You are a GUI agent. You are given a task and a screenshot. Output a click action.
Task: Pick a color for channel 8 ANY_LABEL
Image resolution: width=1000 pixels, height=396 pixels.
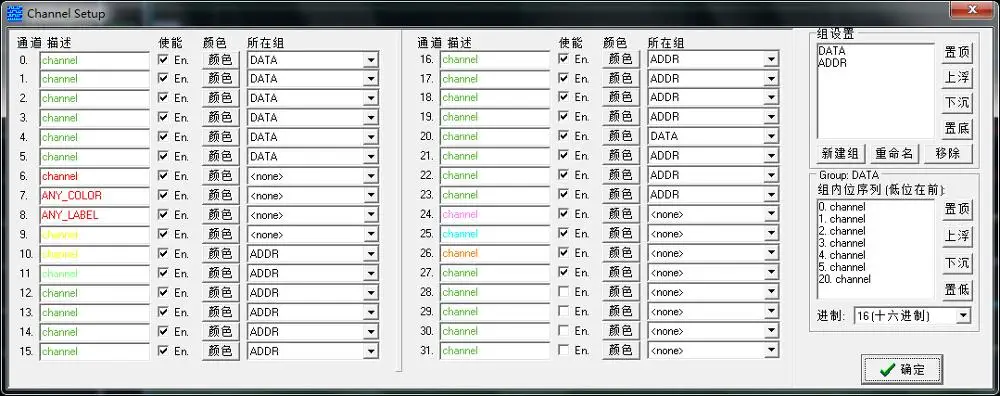coord(221,215)
